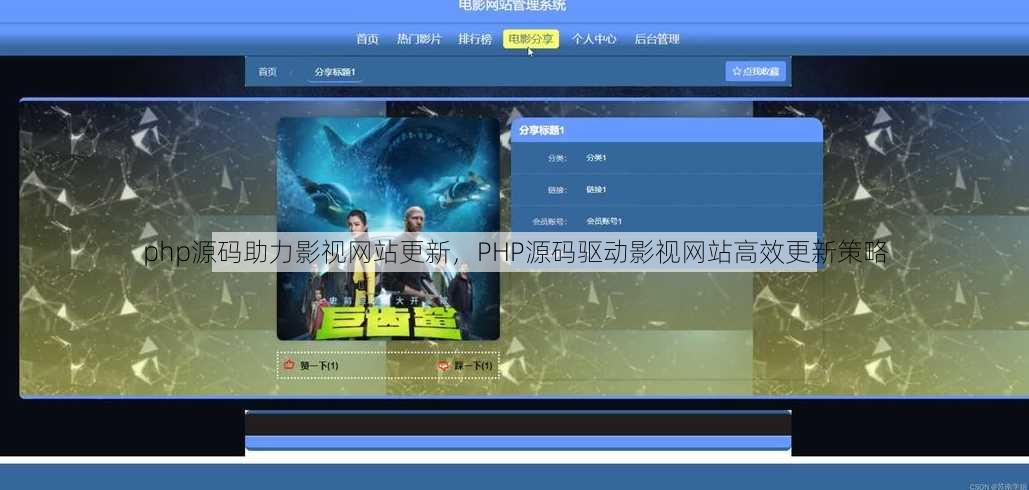1029x490 pixels.
Task: Click the 电影网站管理系统 site title
Action: tap(513, 6)
